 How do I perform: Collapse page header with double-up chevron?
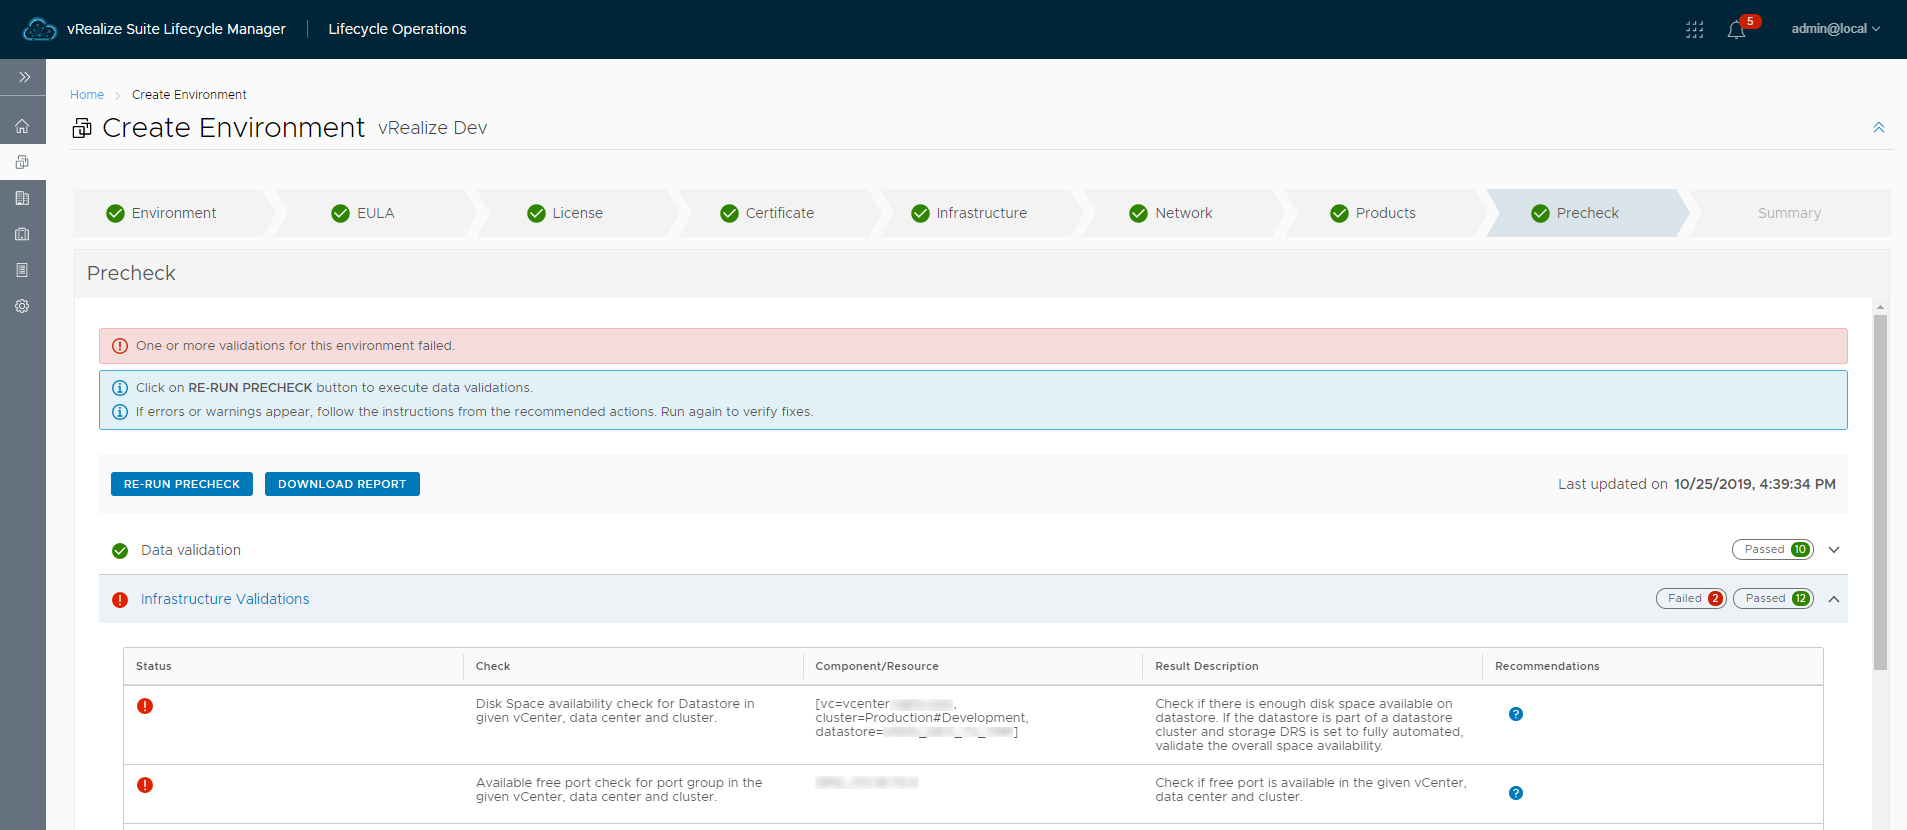1879,127
